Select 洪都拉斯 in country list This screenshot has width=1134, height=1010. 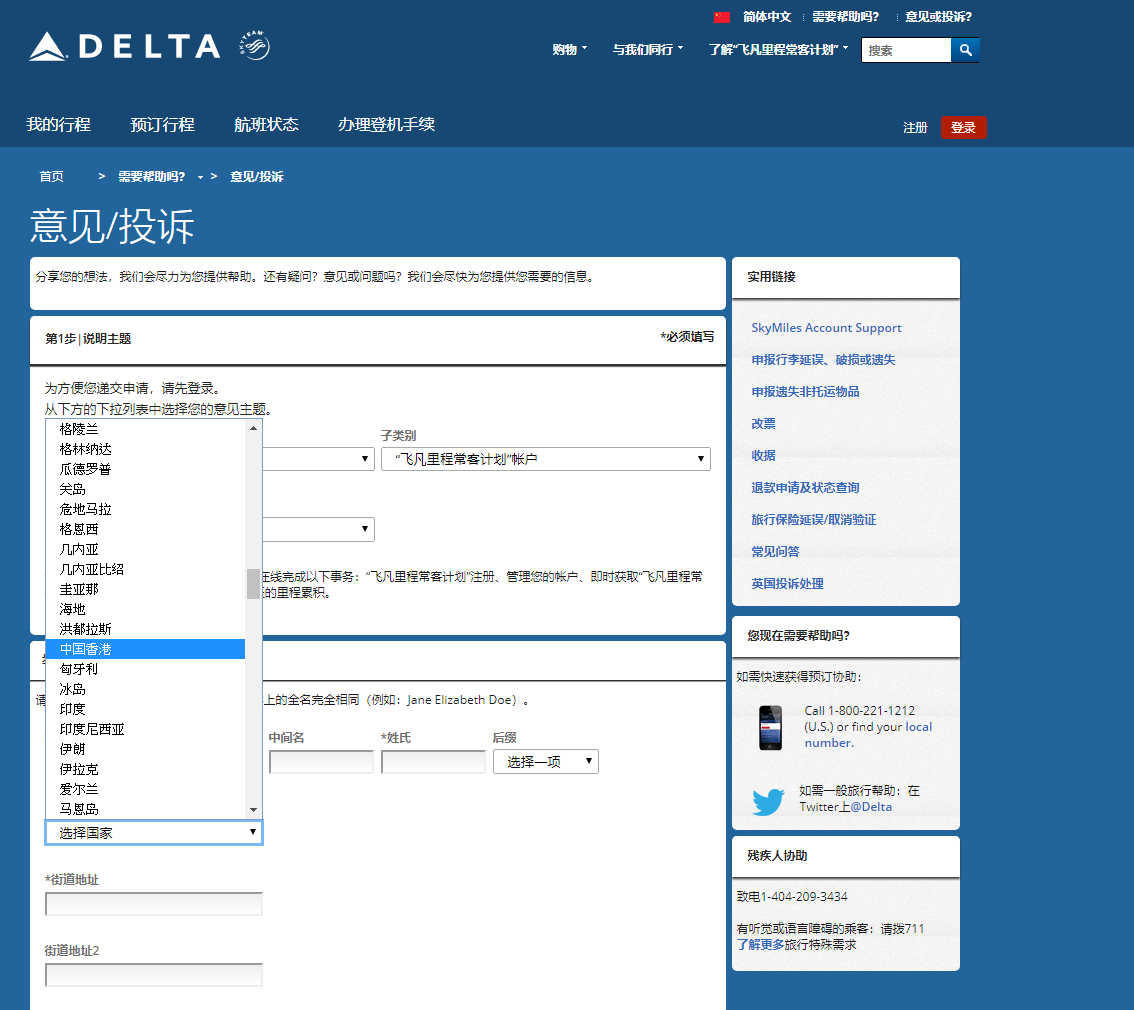(145, 629)
